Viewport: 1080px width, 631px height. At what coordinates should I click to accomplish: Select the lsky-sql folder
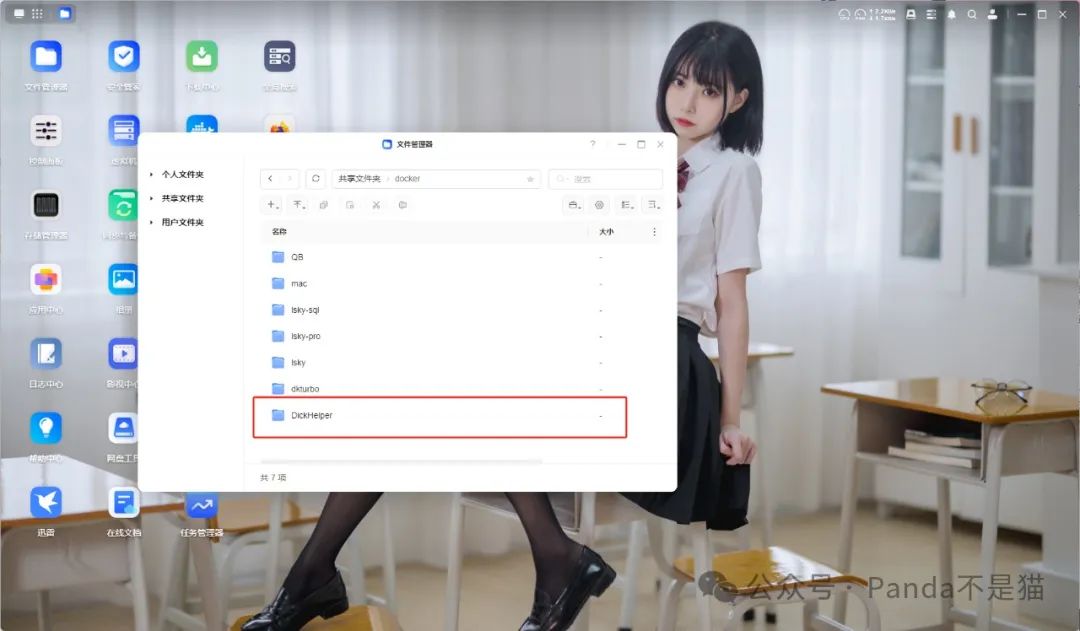click(x=461, y=310)
